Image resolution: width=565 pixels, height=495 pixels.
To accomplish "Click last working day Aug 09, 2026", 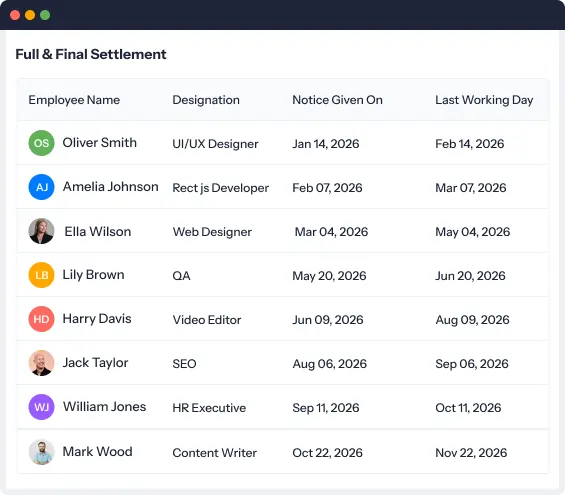I will click(472, 320).
